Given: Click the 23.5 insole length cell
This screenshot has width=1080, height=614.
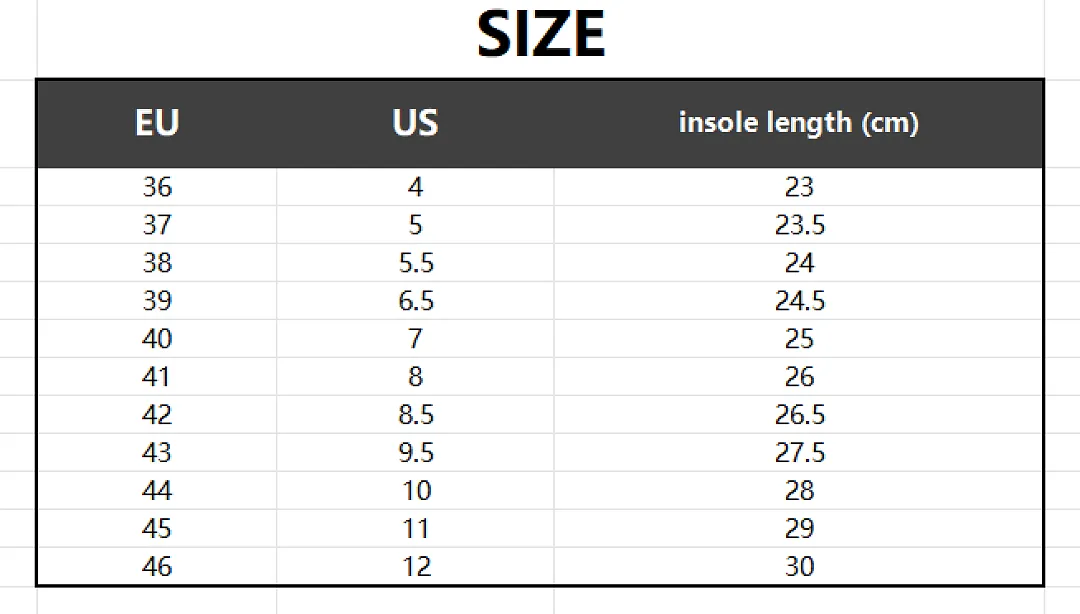Looking at the screenshot, I should [x=798, y=225].
